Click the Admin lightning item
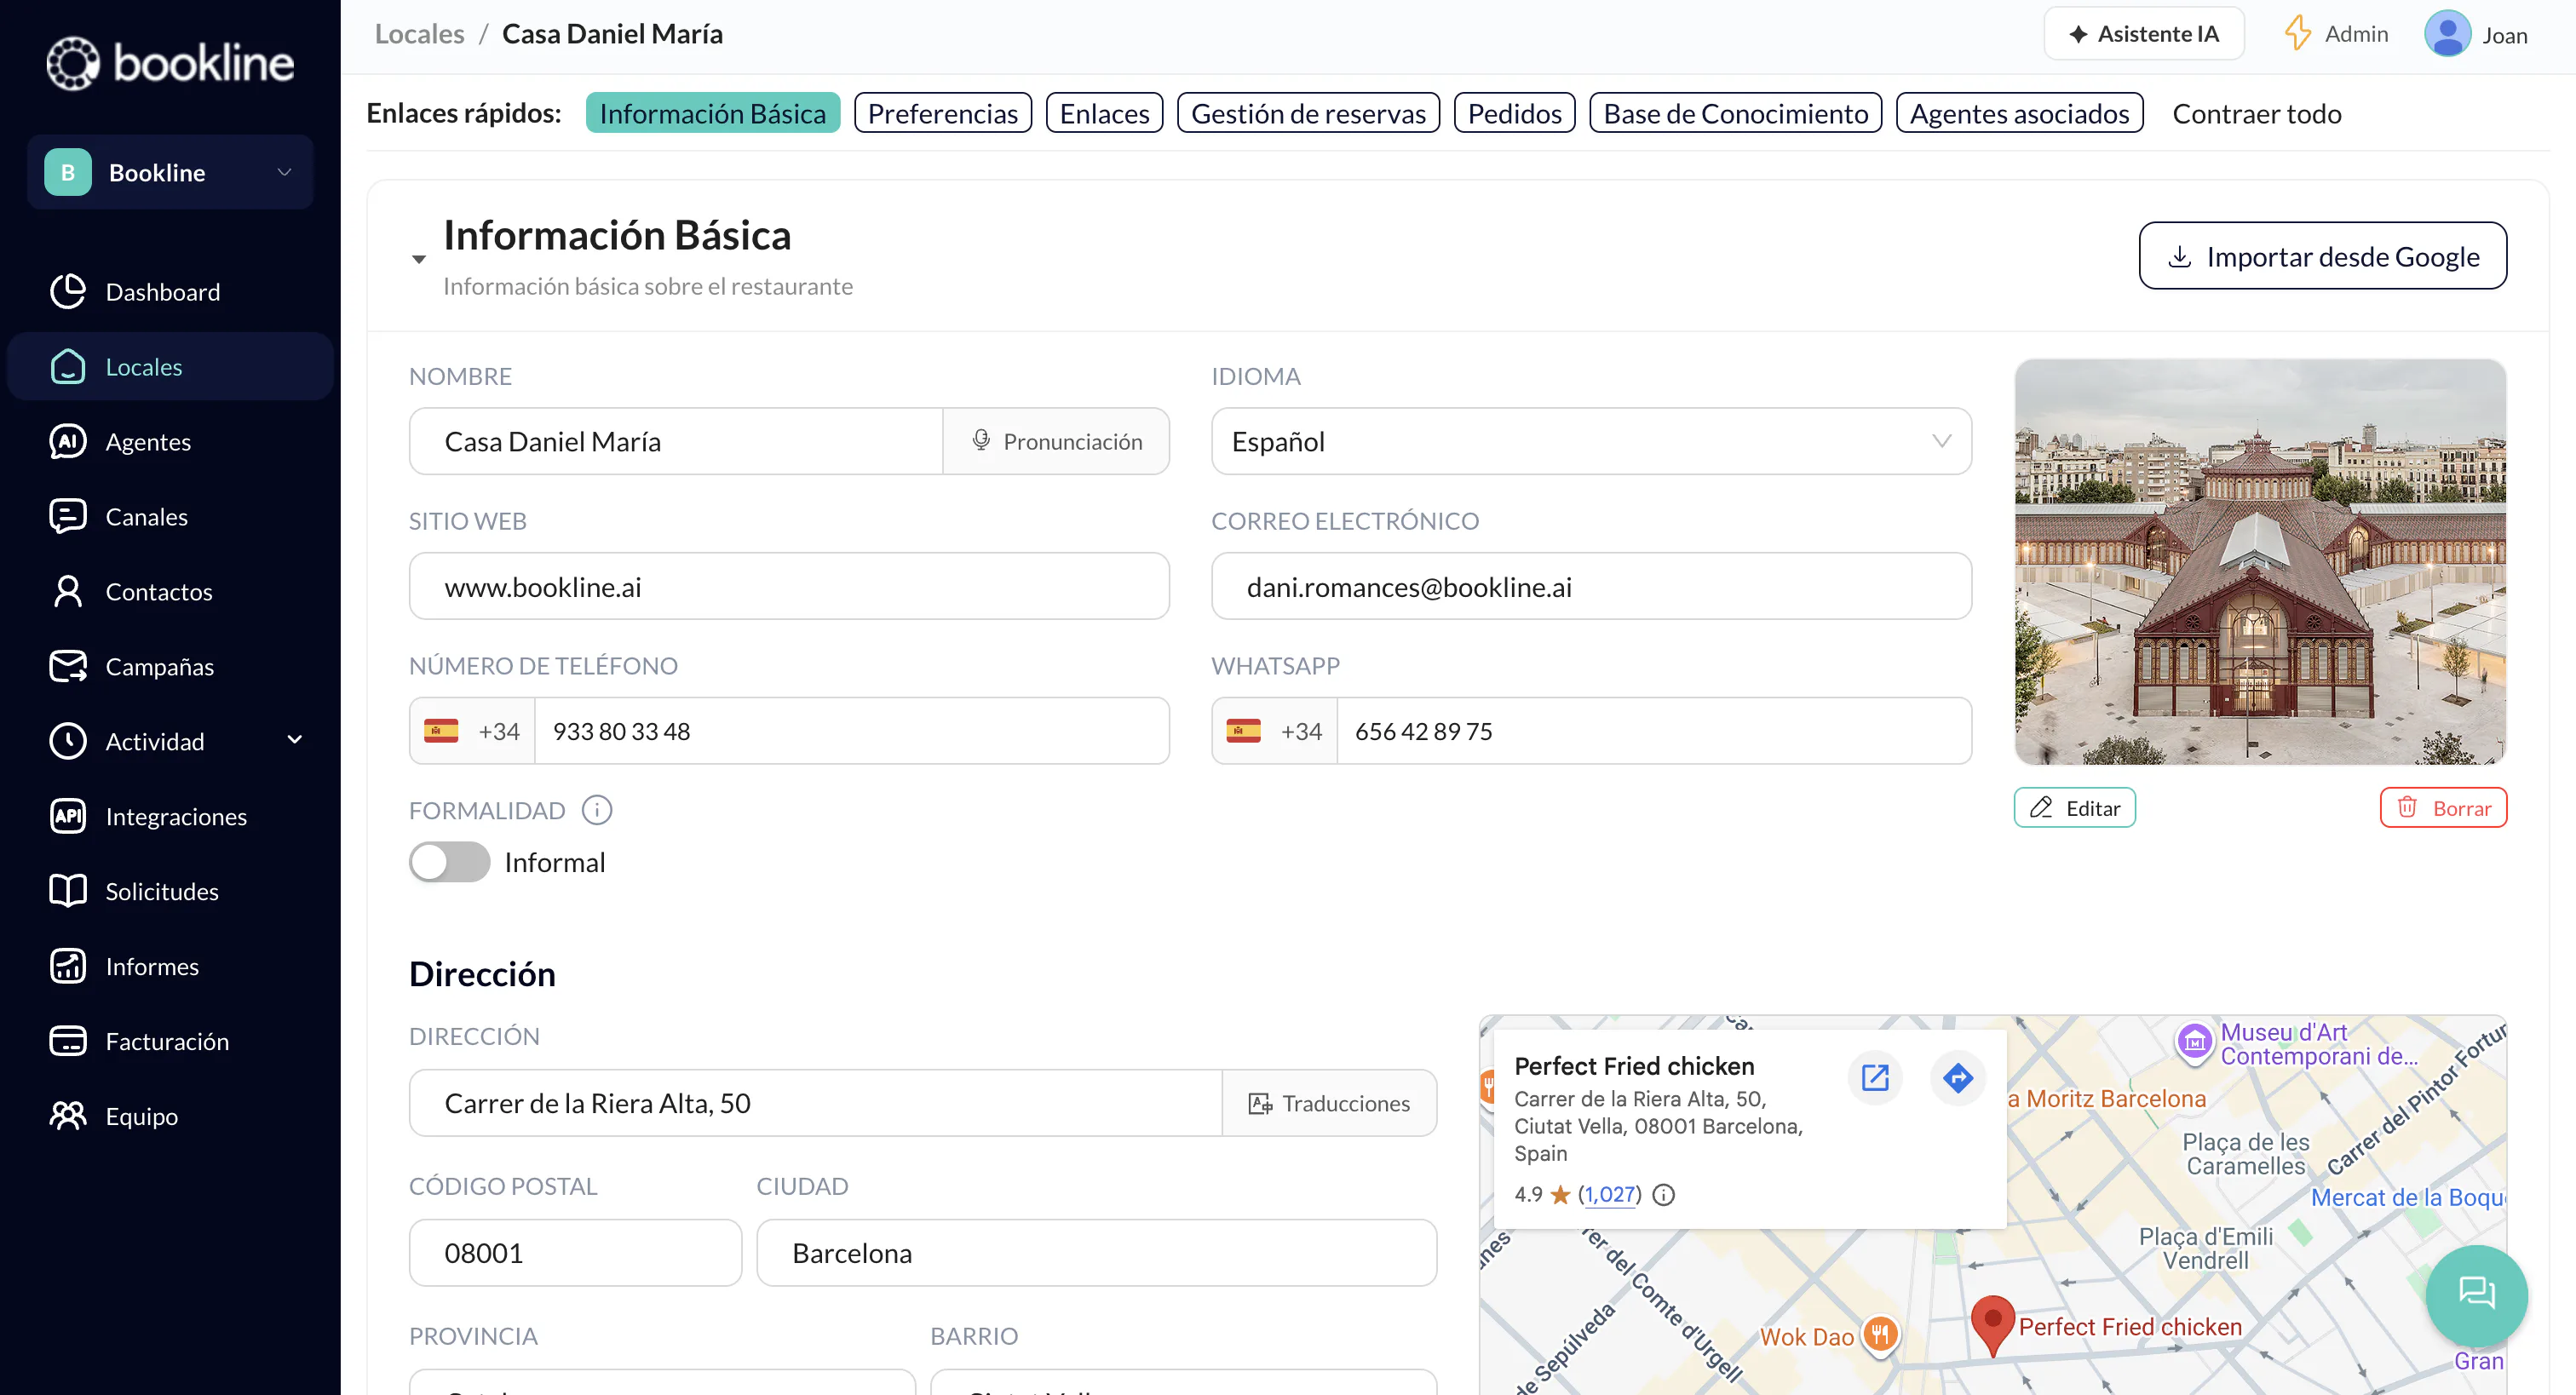2576x1395 pixels. pos(2335,34)
